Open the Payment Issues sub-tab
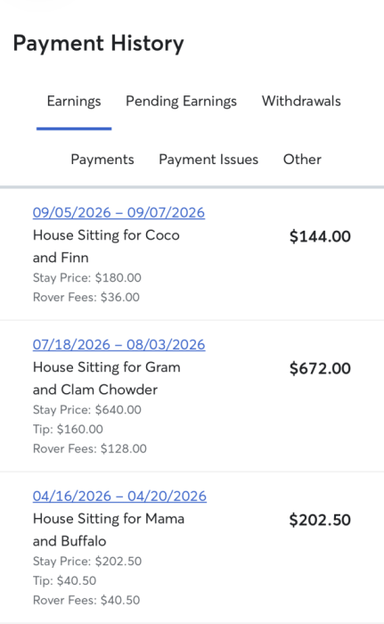Screen dimensions: 384x624 pyautogui.click(x=209, y=159)
